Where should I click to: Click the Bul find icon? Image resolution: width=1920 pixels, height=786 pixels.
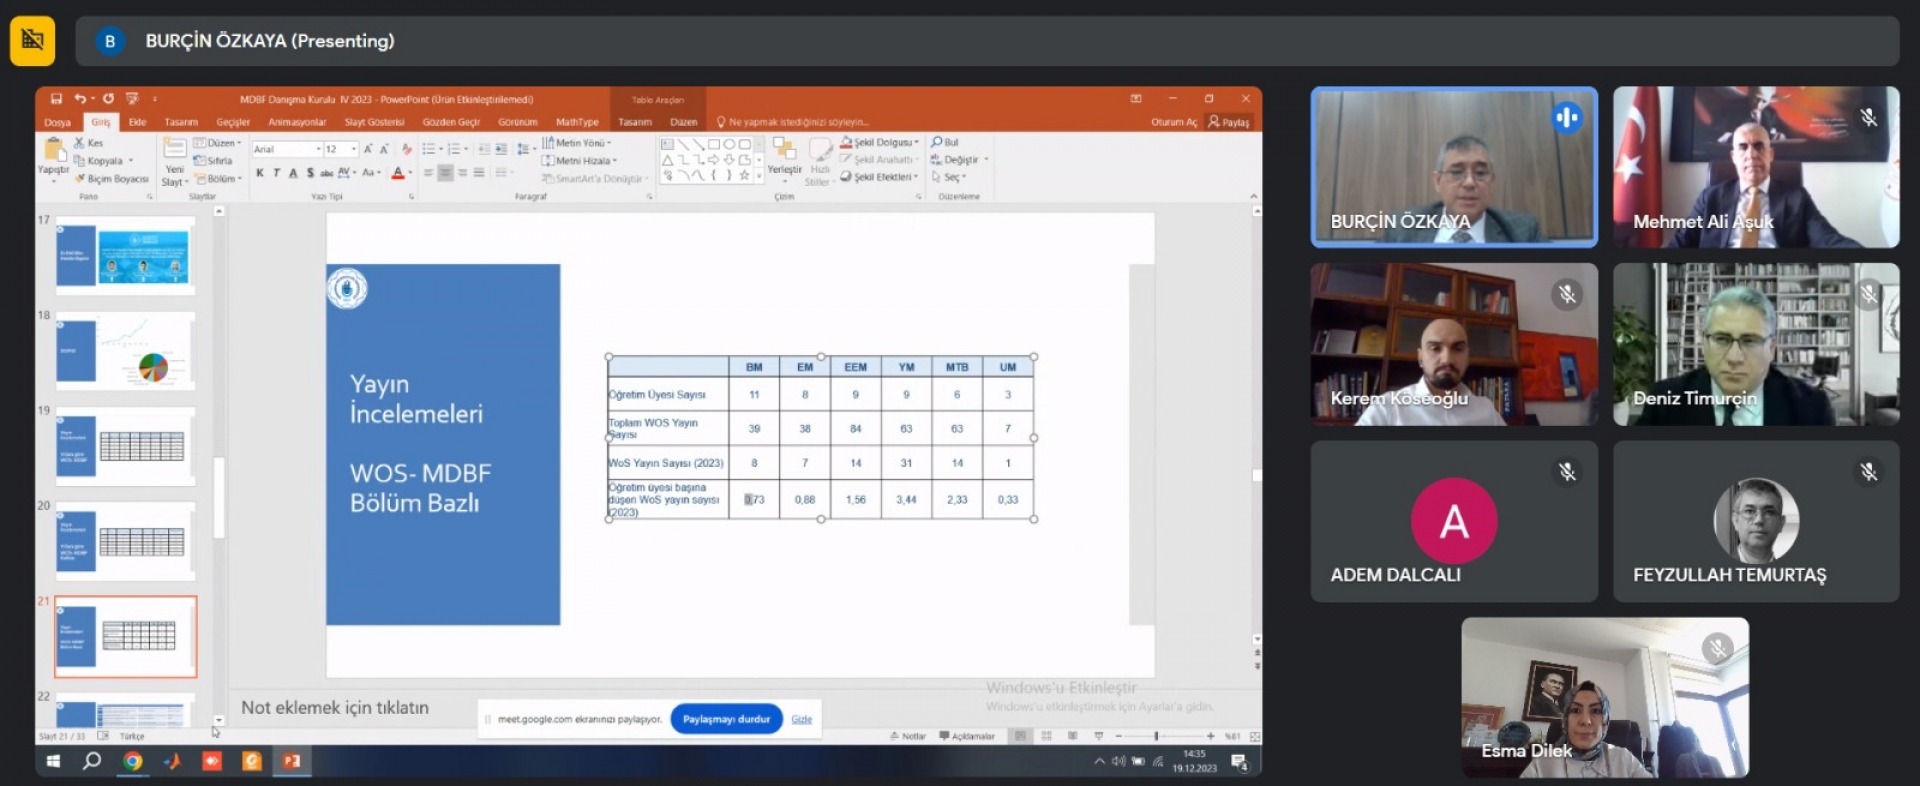[937, 143]
